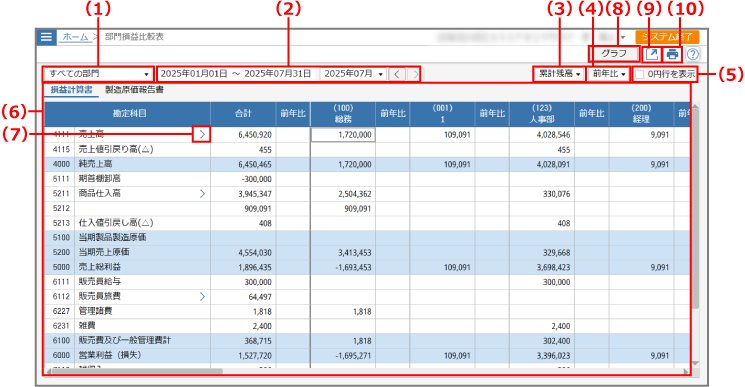The width and height of the screenshot is (745, 387).
Task: Click the 3,945,347 total for 商品仕入高
Action: pyautogui.click(x=243, y=194)
